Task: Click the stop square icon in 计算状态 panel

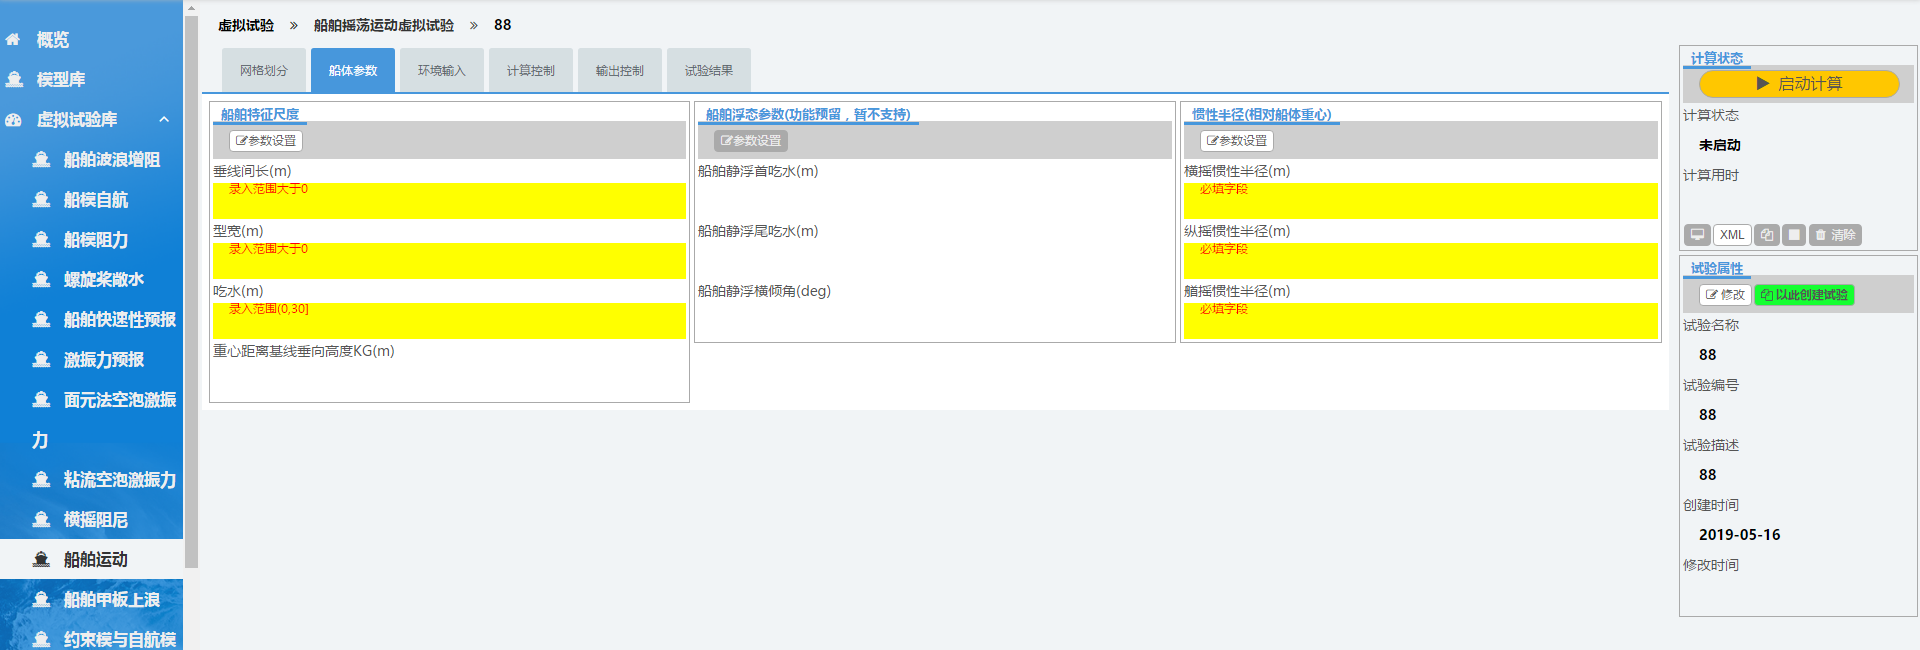Action: pyautogui.click(x=1794, y=235)
